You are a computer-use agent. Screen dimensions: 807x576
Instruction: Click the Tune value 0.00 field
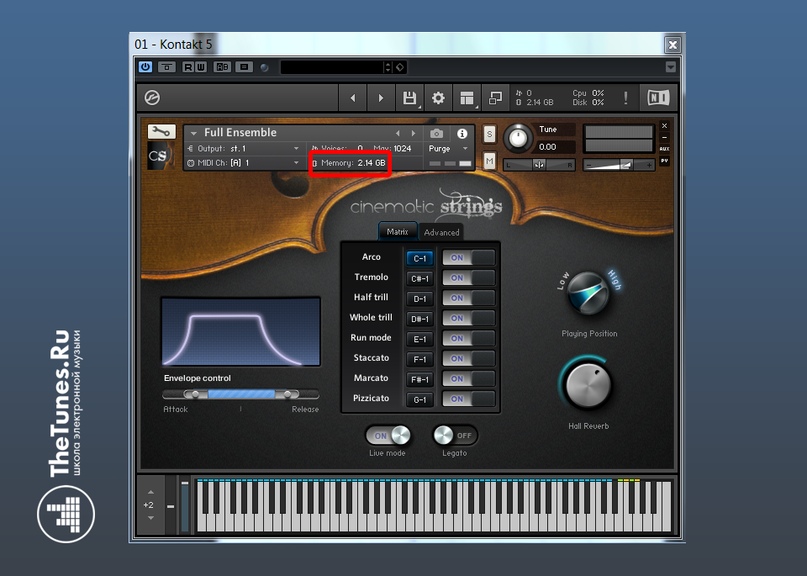[x=554, y=147]
